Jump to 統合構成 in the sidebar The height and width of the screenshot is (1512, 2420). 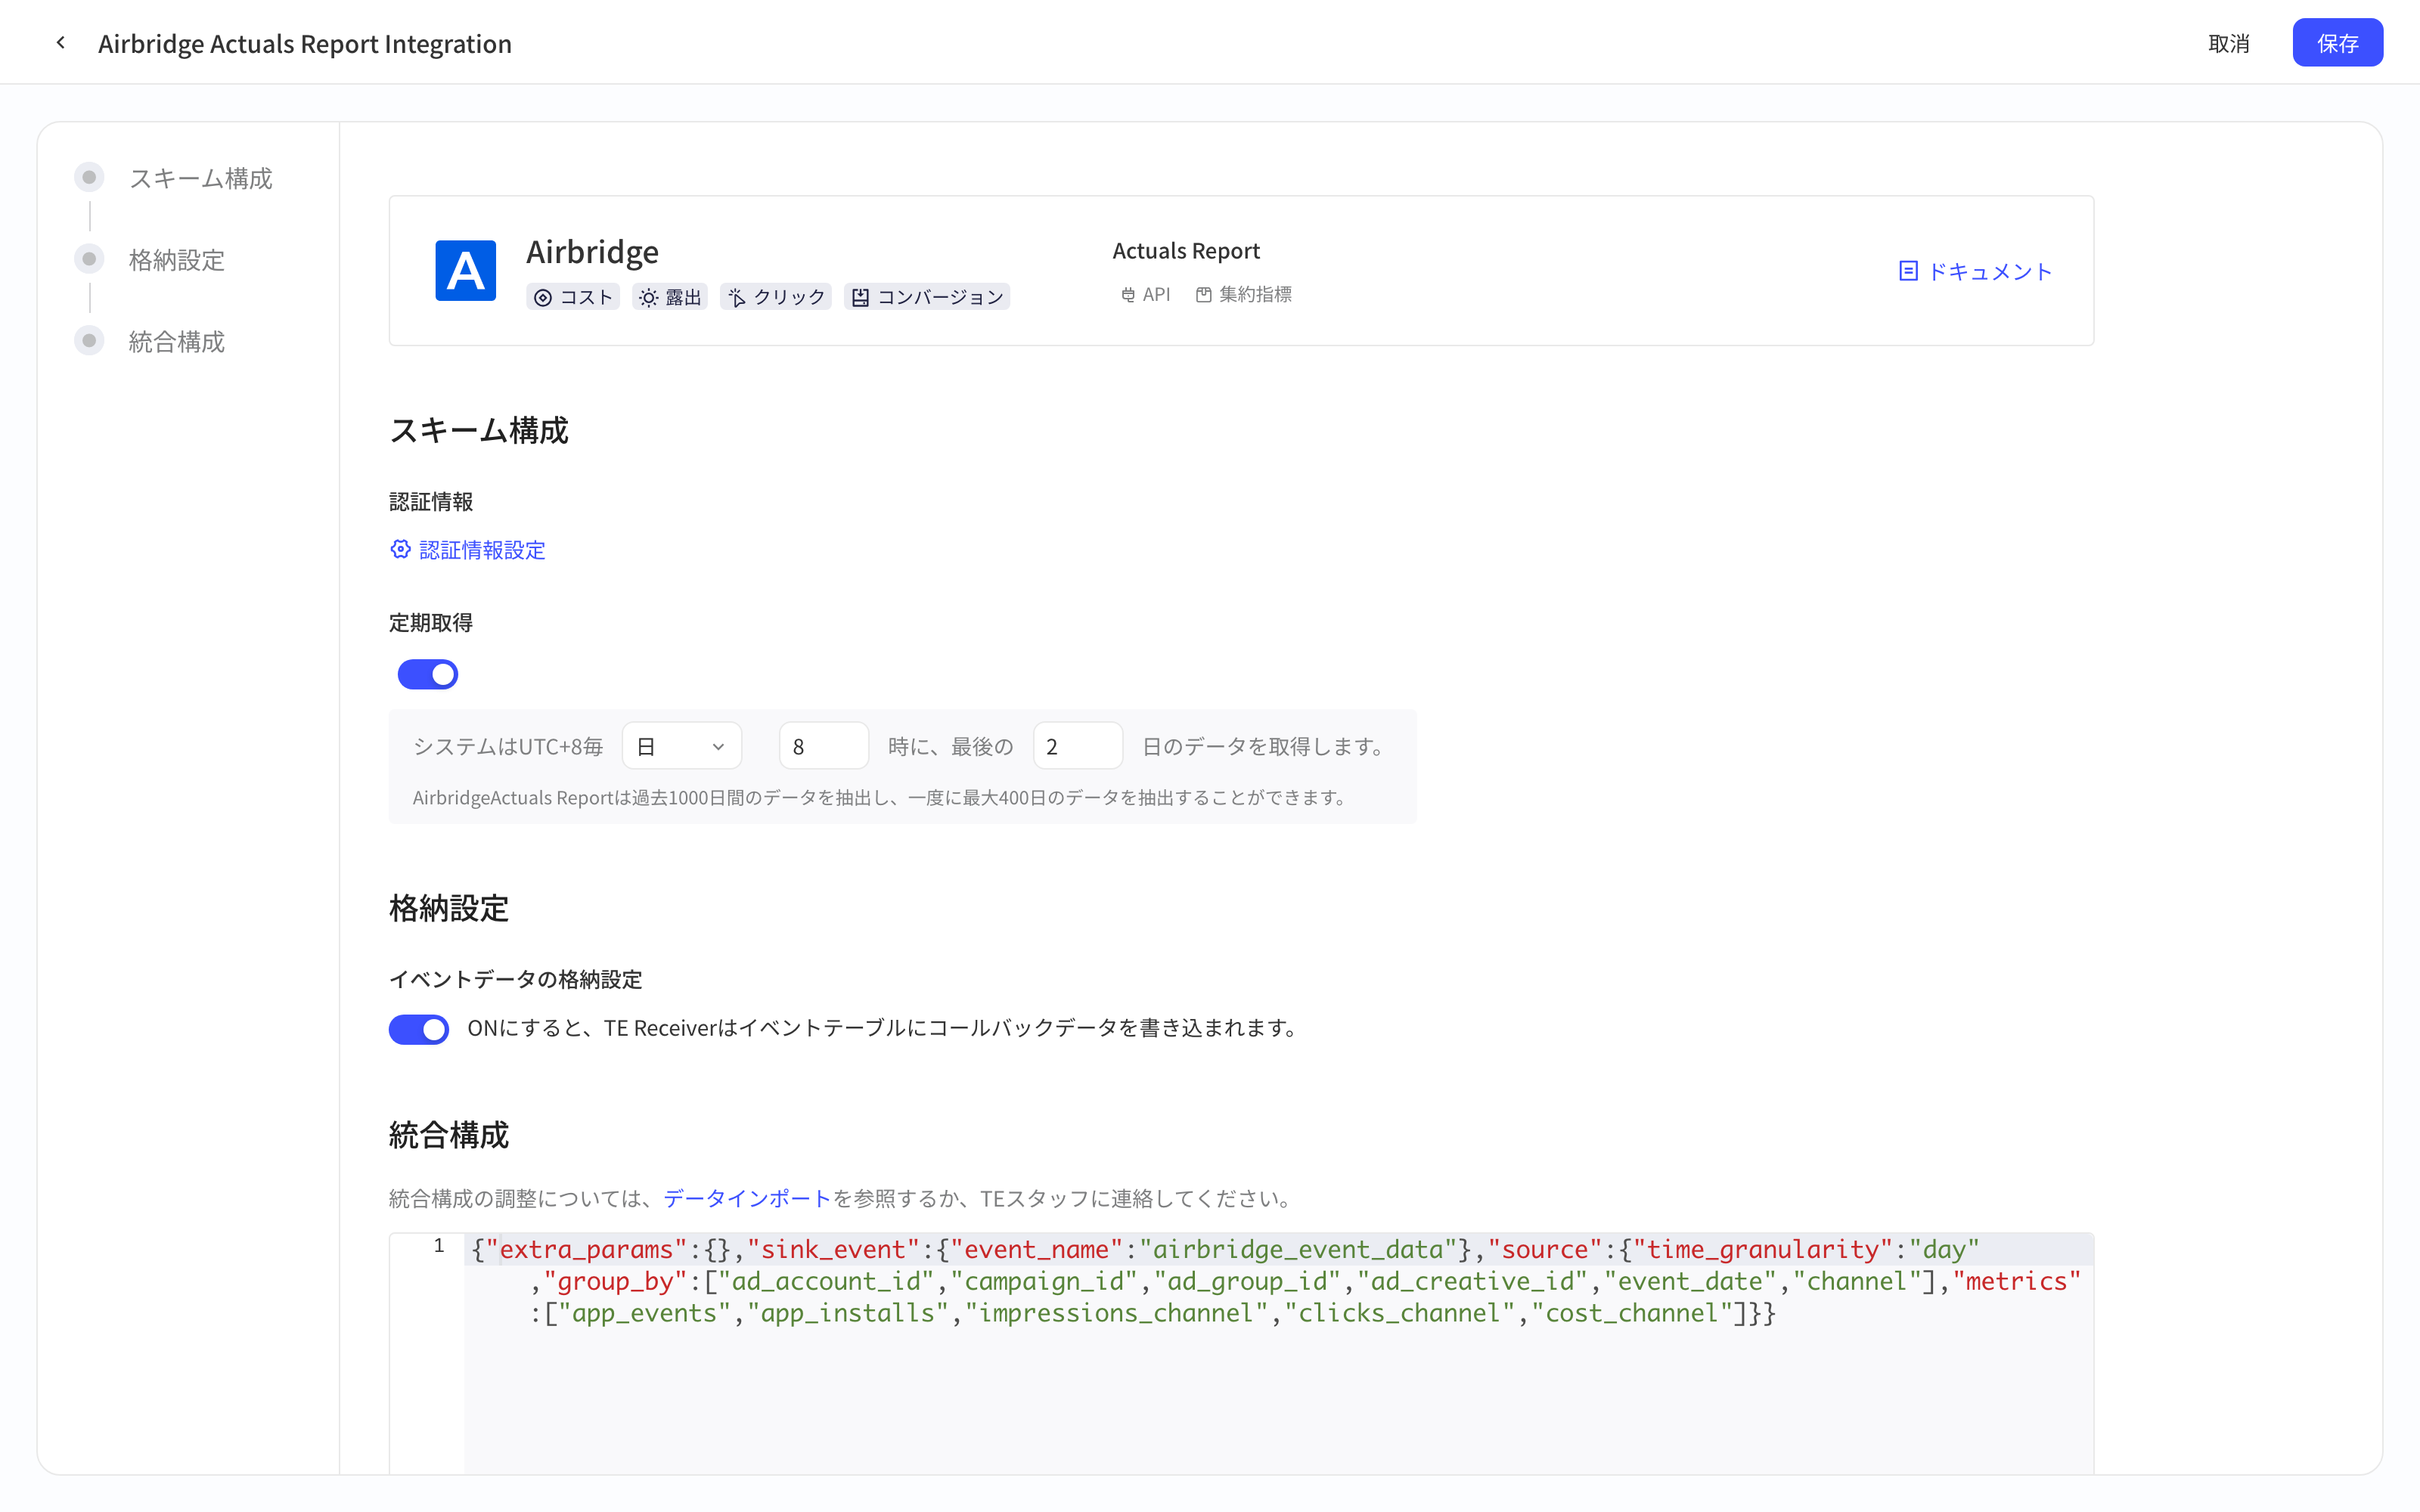click(177, 341)
